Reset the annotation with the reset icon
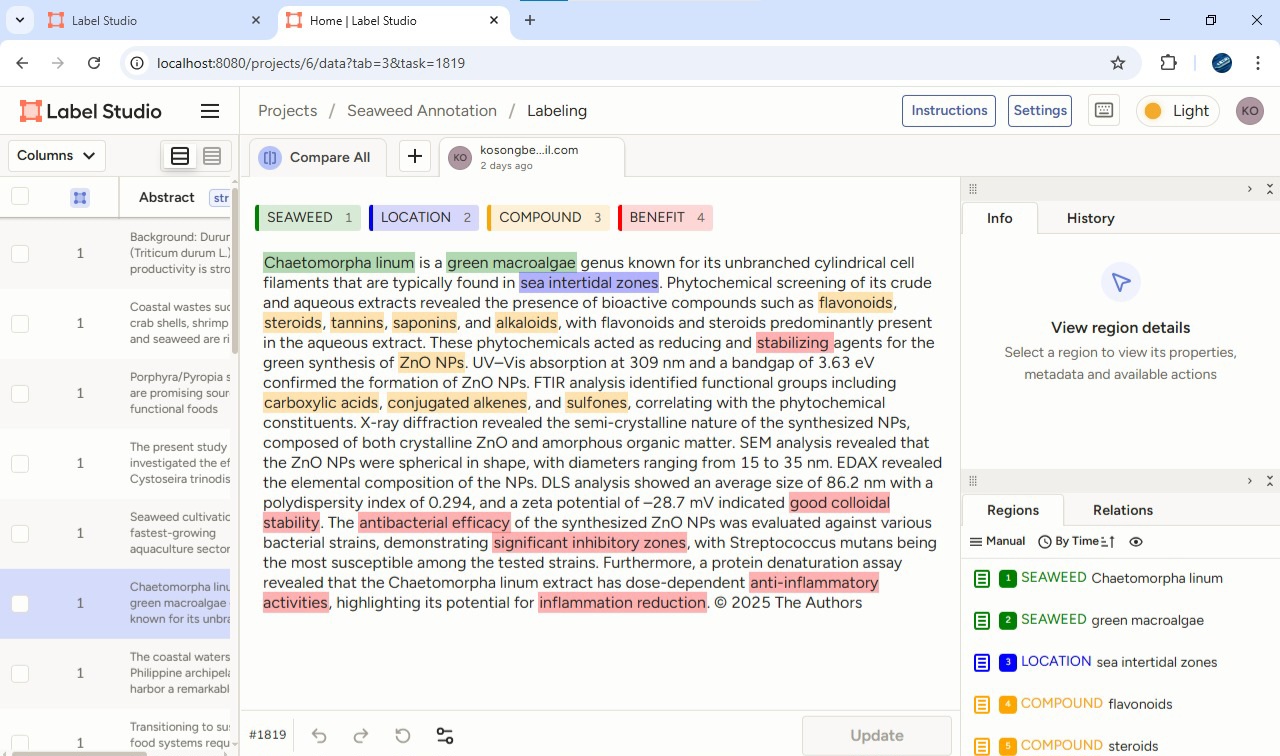This screenshot has width=1280, height=756. pyautogui.click(x=403, y=736)
